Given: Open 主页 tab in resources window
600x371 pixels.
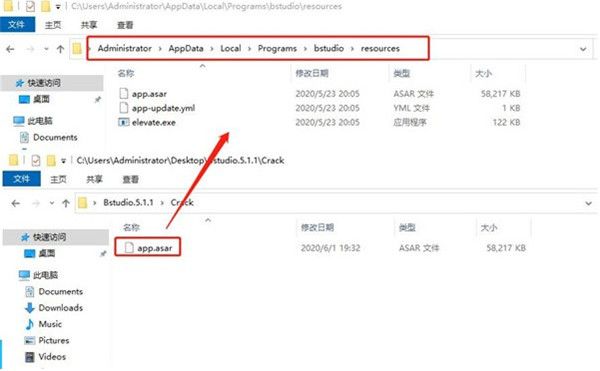Looking at the screenshot, I should pos(53,25).
